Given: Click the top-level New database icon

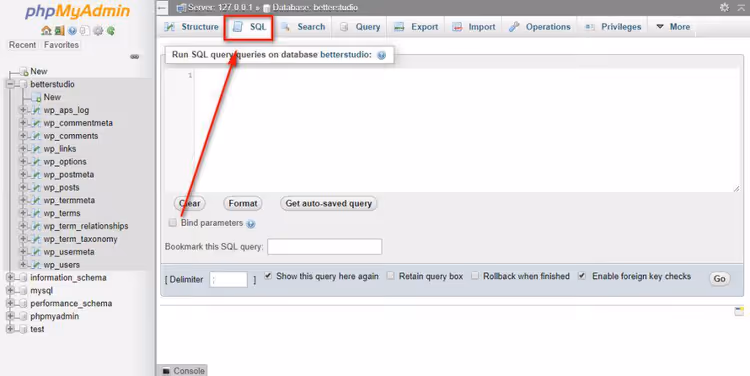Looking at the screenshot, I should pos(23,71).
